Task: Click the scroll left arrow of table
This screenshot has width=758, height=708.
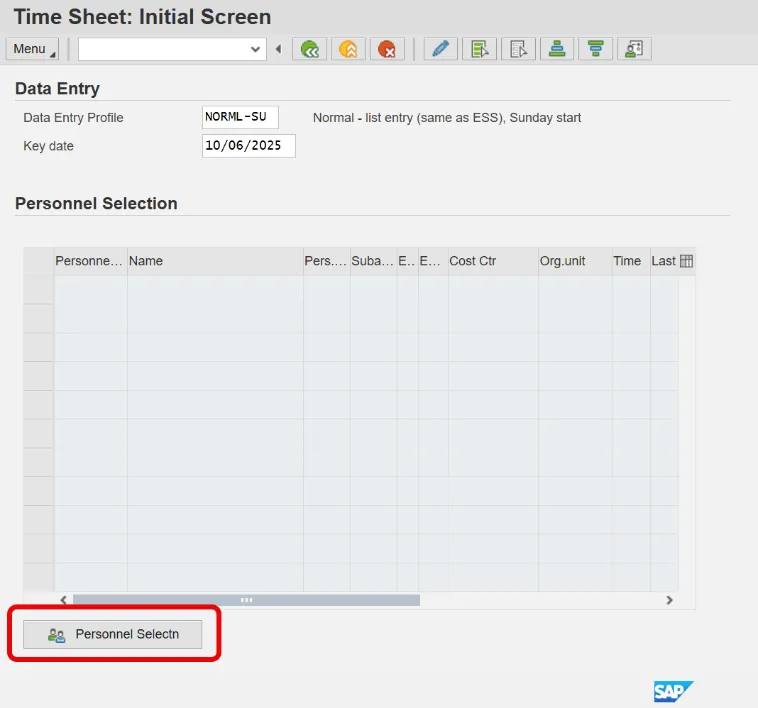Action: [x=63, y=600]
